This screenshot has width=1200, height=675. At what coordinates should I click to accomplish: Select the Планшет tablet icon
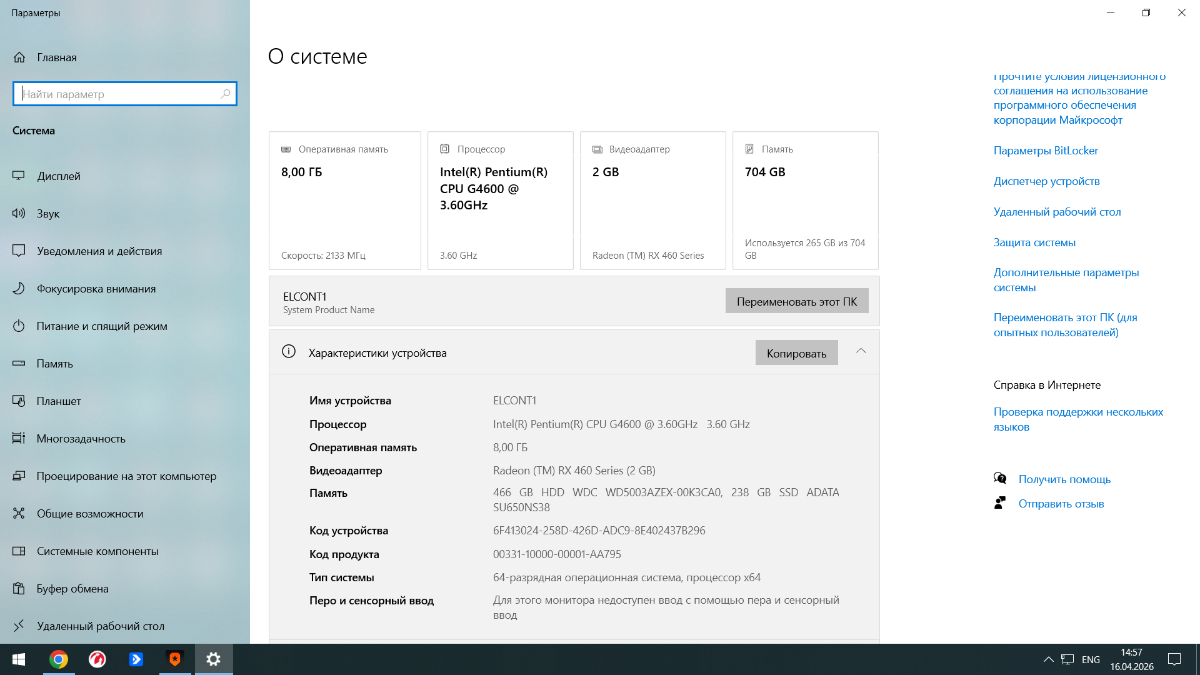(x=18, y=401)
